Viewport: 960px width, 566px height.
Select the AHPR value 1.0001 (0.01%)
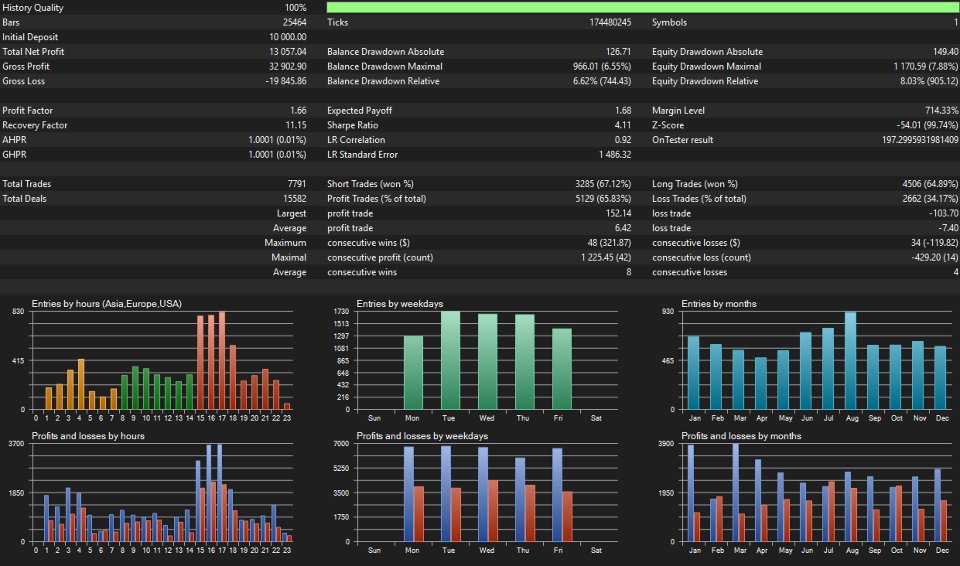(x=277, y=140)
